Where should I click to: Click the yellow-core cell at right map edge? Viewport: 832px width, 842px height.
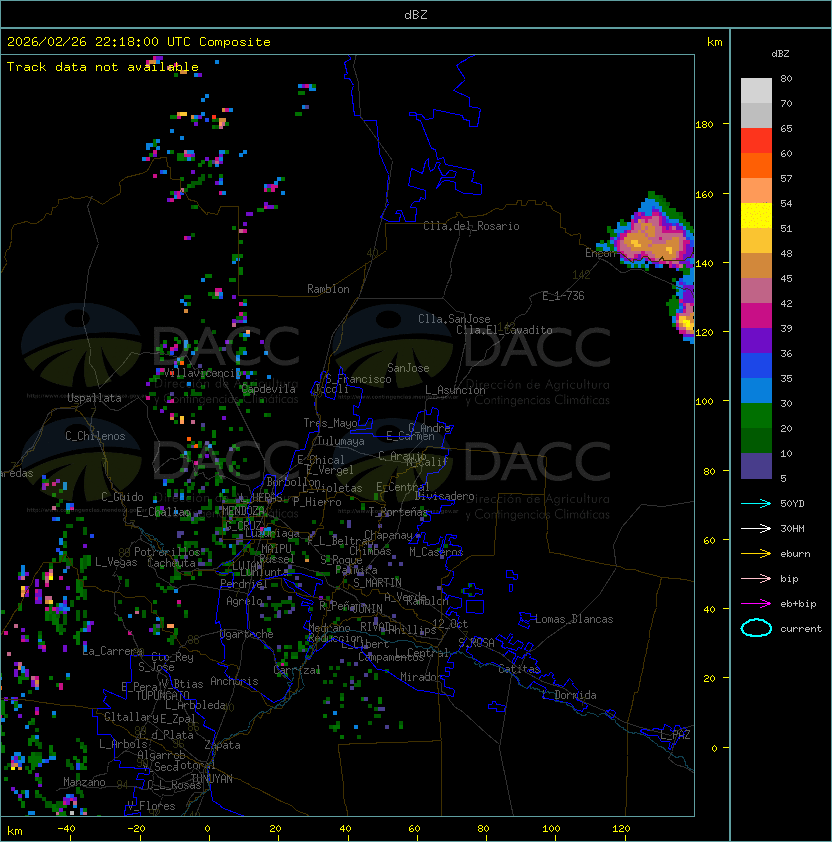(x=685, y=323)
